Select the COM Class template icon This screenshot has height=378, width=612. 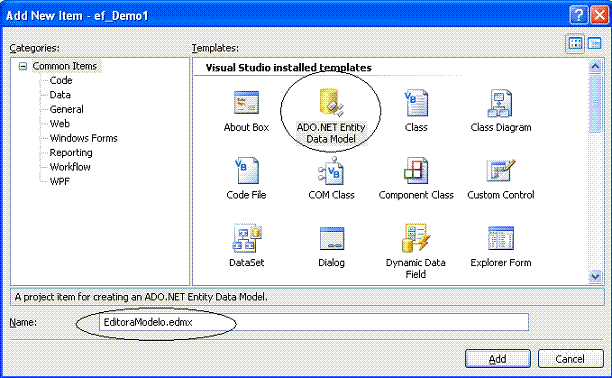point(331,171)
